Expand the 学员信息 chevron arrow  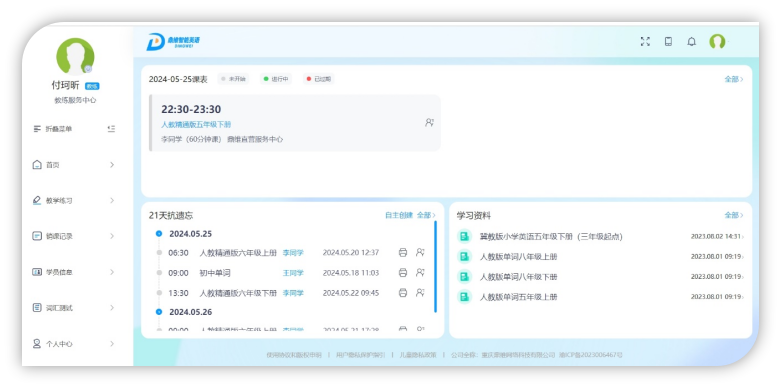(x=112, y=272)
